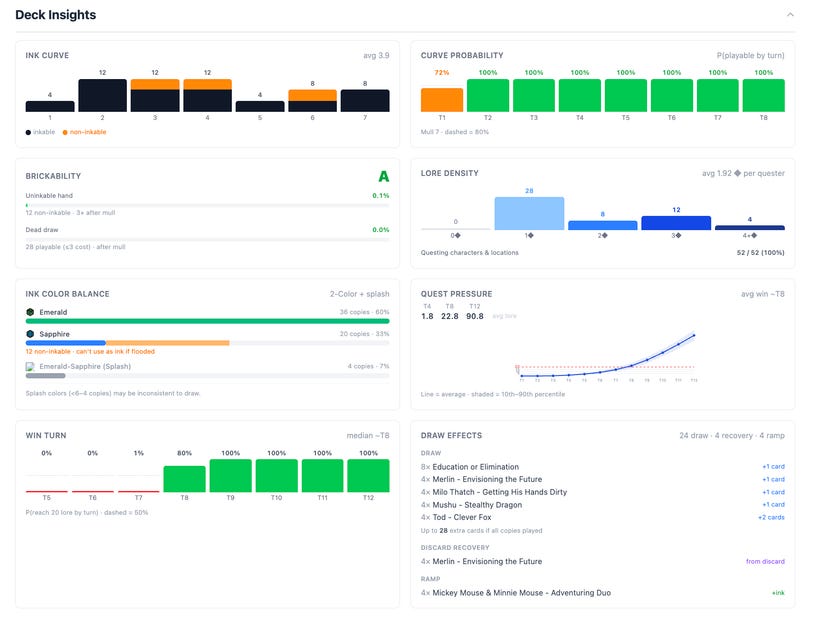Open Mushu - Stealthy Dragon card entry
Image resolution: width=820 pixels, height=618 pixels.
click(477, 505)
